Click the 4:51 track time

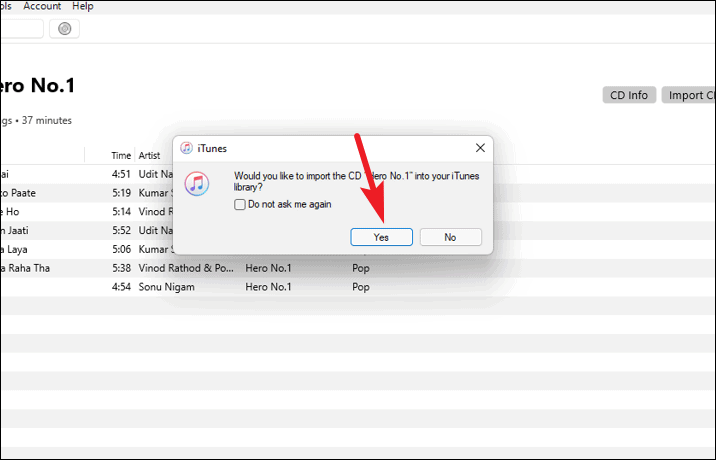pos(121,174)
